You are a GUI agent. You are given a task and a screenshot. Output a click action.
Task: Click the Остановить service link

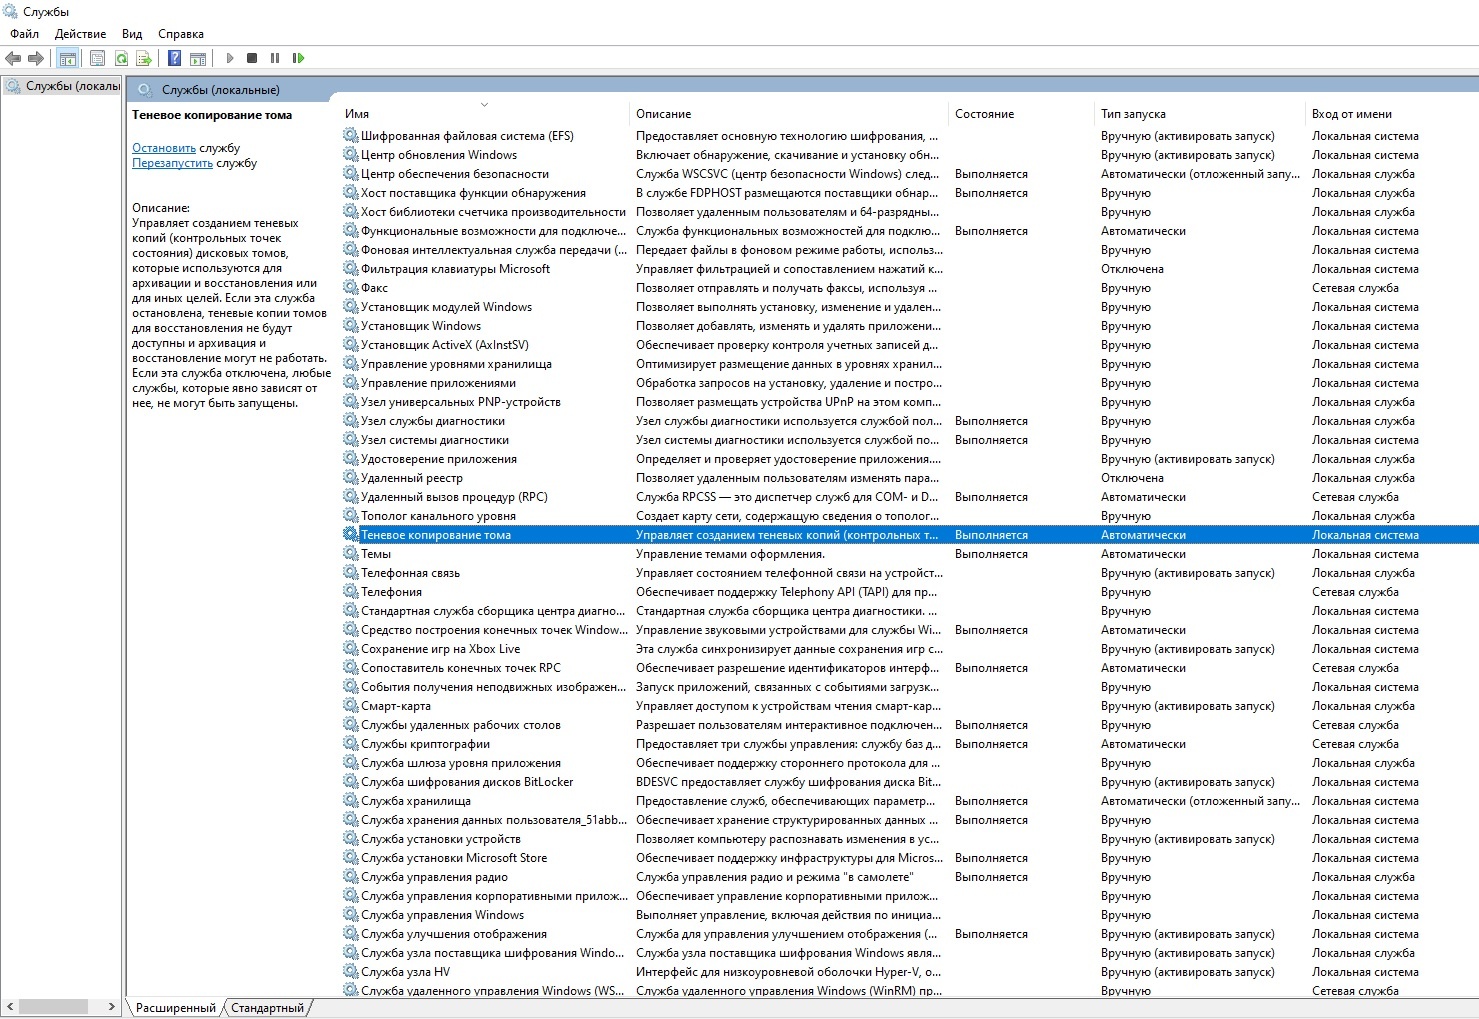click(x=164, y=147)
